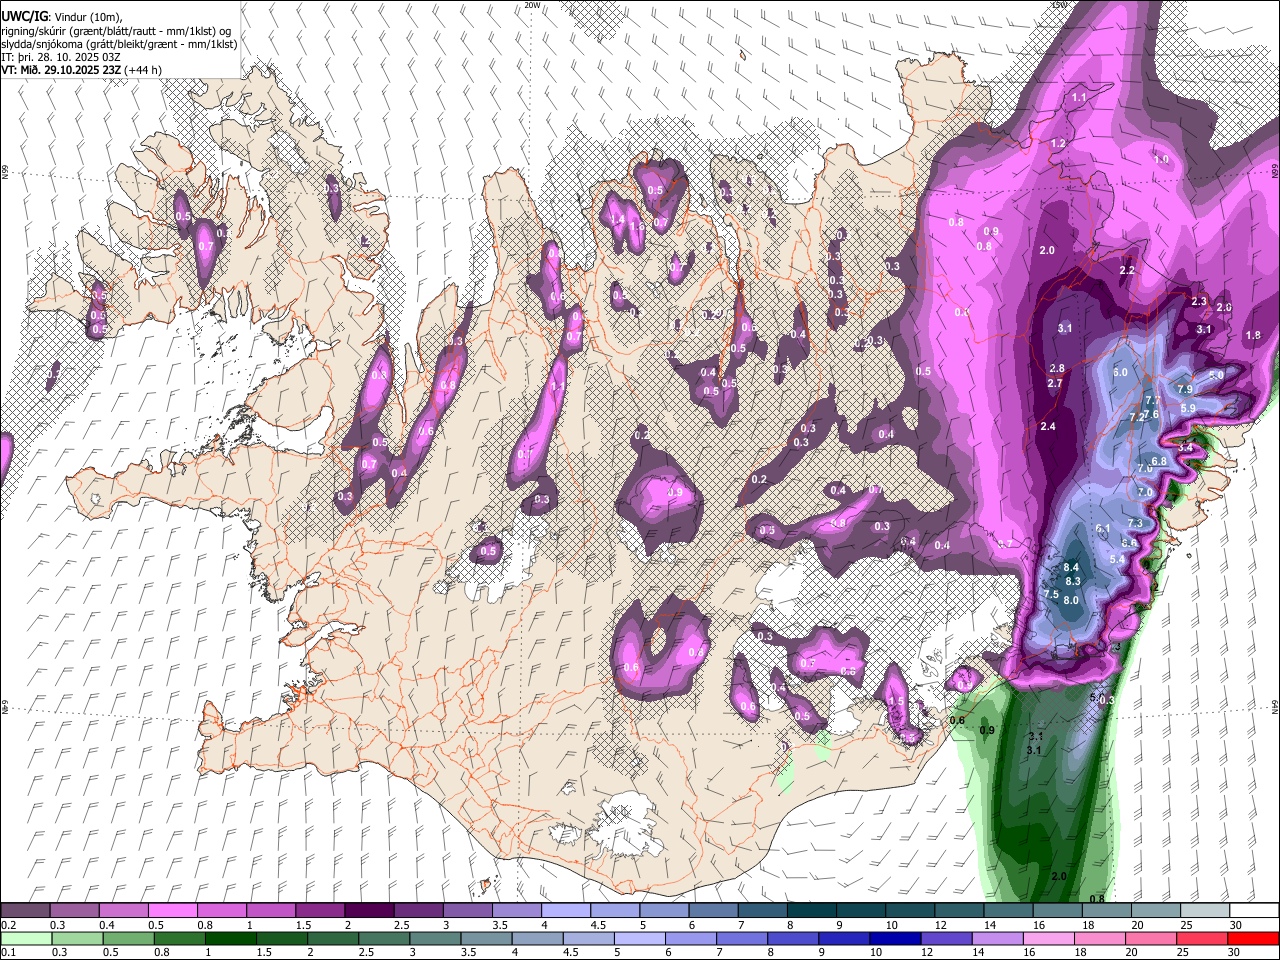Click the 2.2 value in the northeast

coord(1127,271)
